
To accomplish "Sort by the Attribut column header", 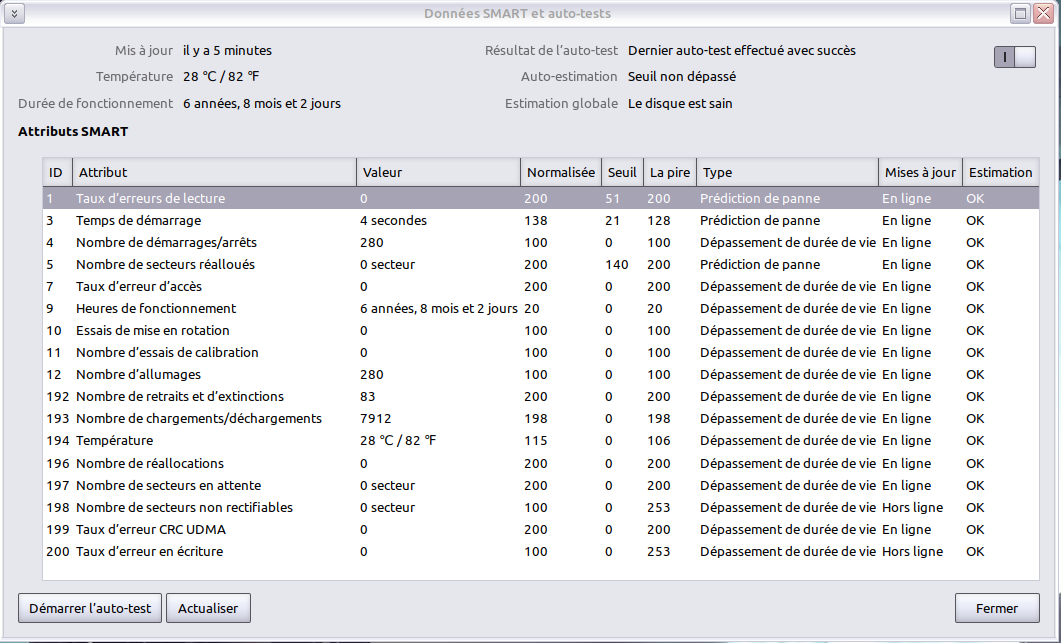I will coord(214,173).
